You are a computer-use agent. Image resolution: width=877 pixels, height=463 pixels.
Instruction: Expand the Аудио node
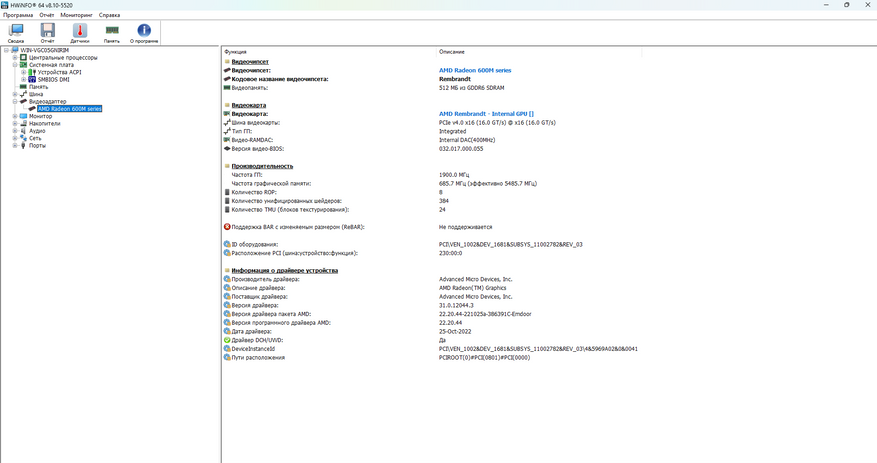pyautogui.click(x=15, y=130)
